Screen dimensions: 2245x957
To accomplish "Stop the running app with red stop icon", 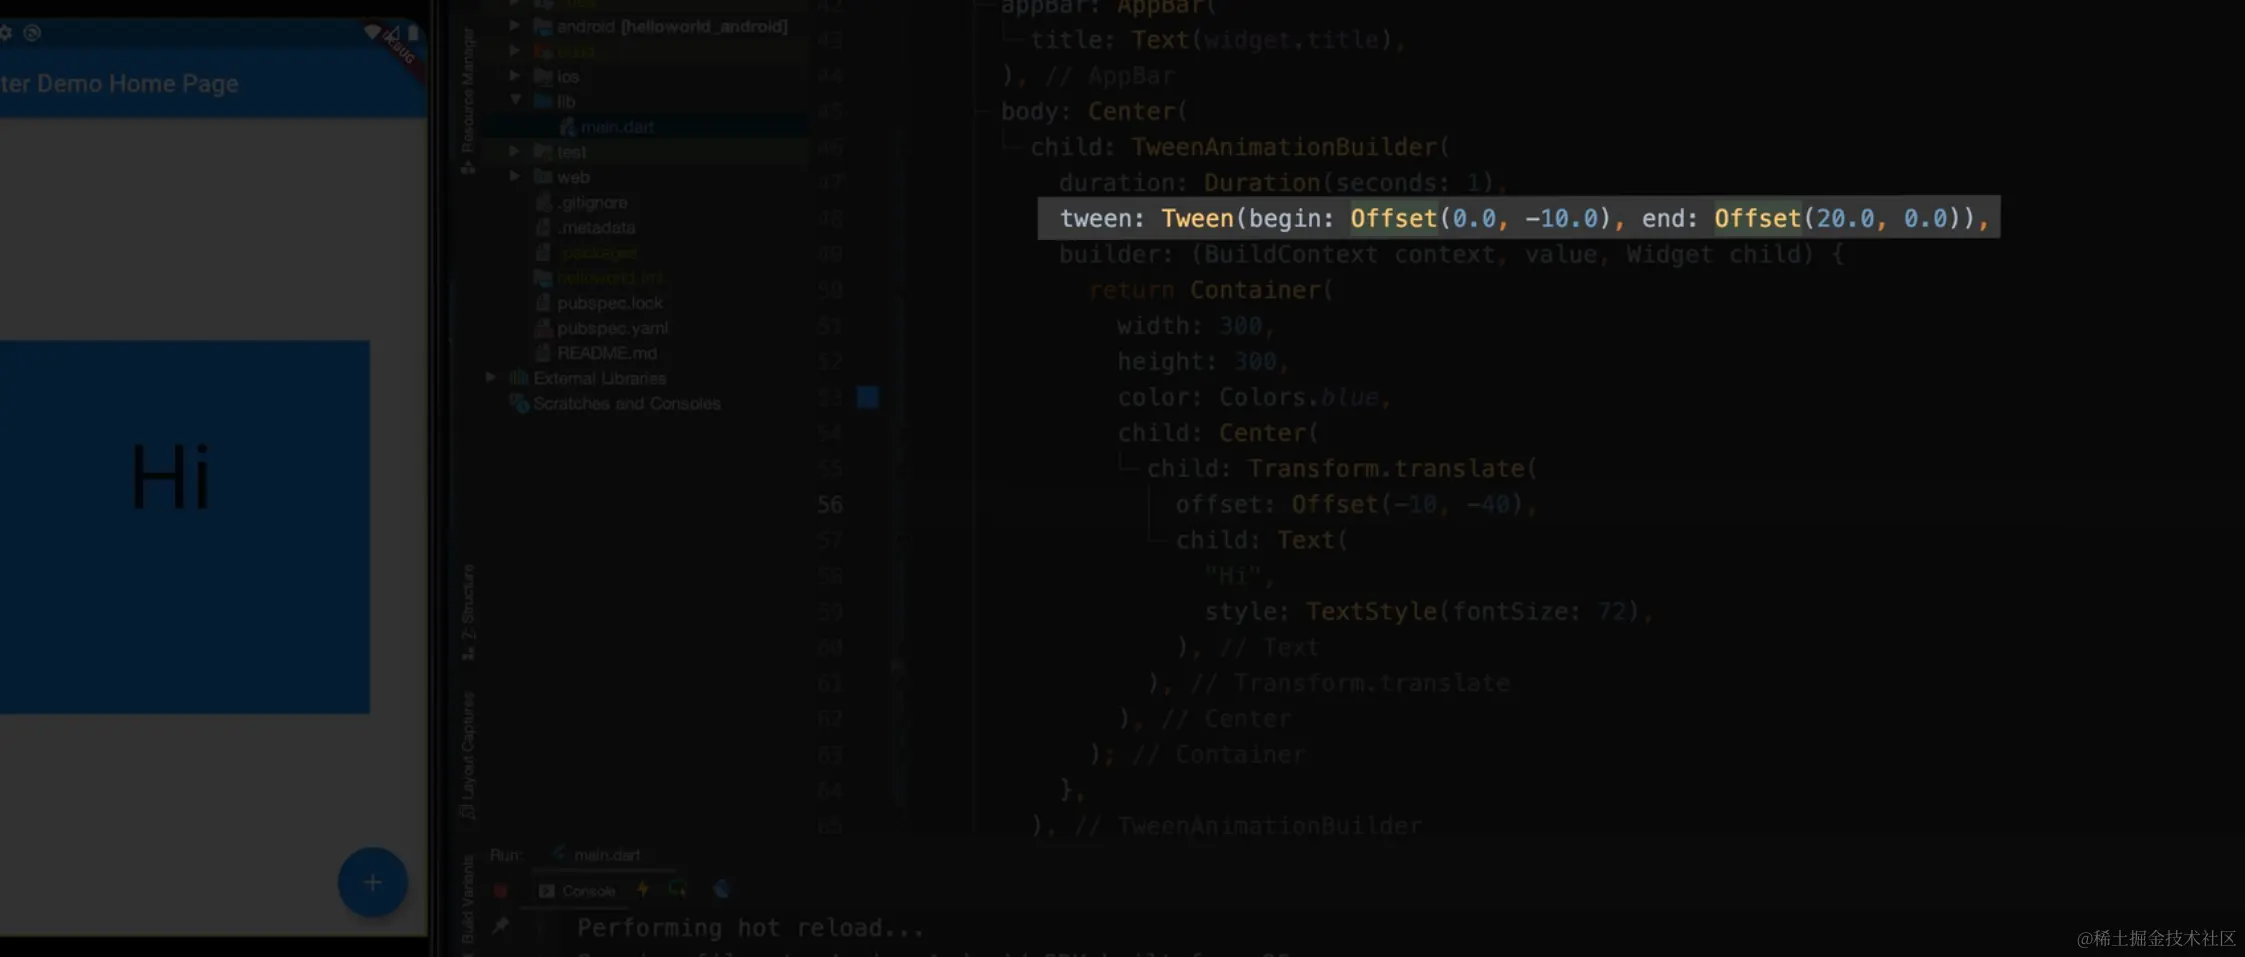I will pyautogui.click(x=501, y=890).
